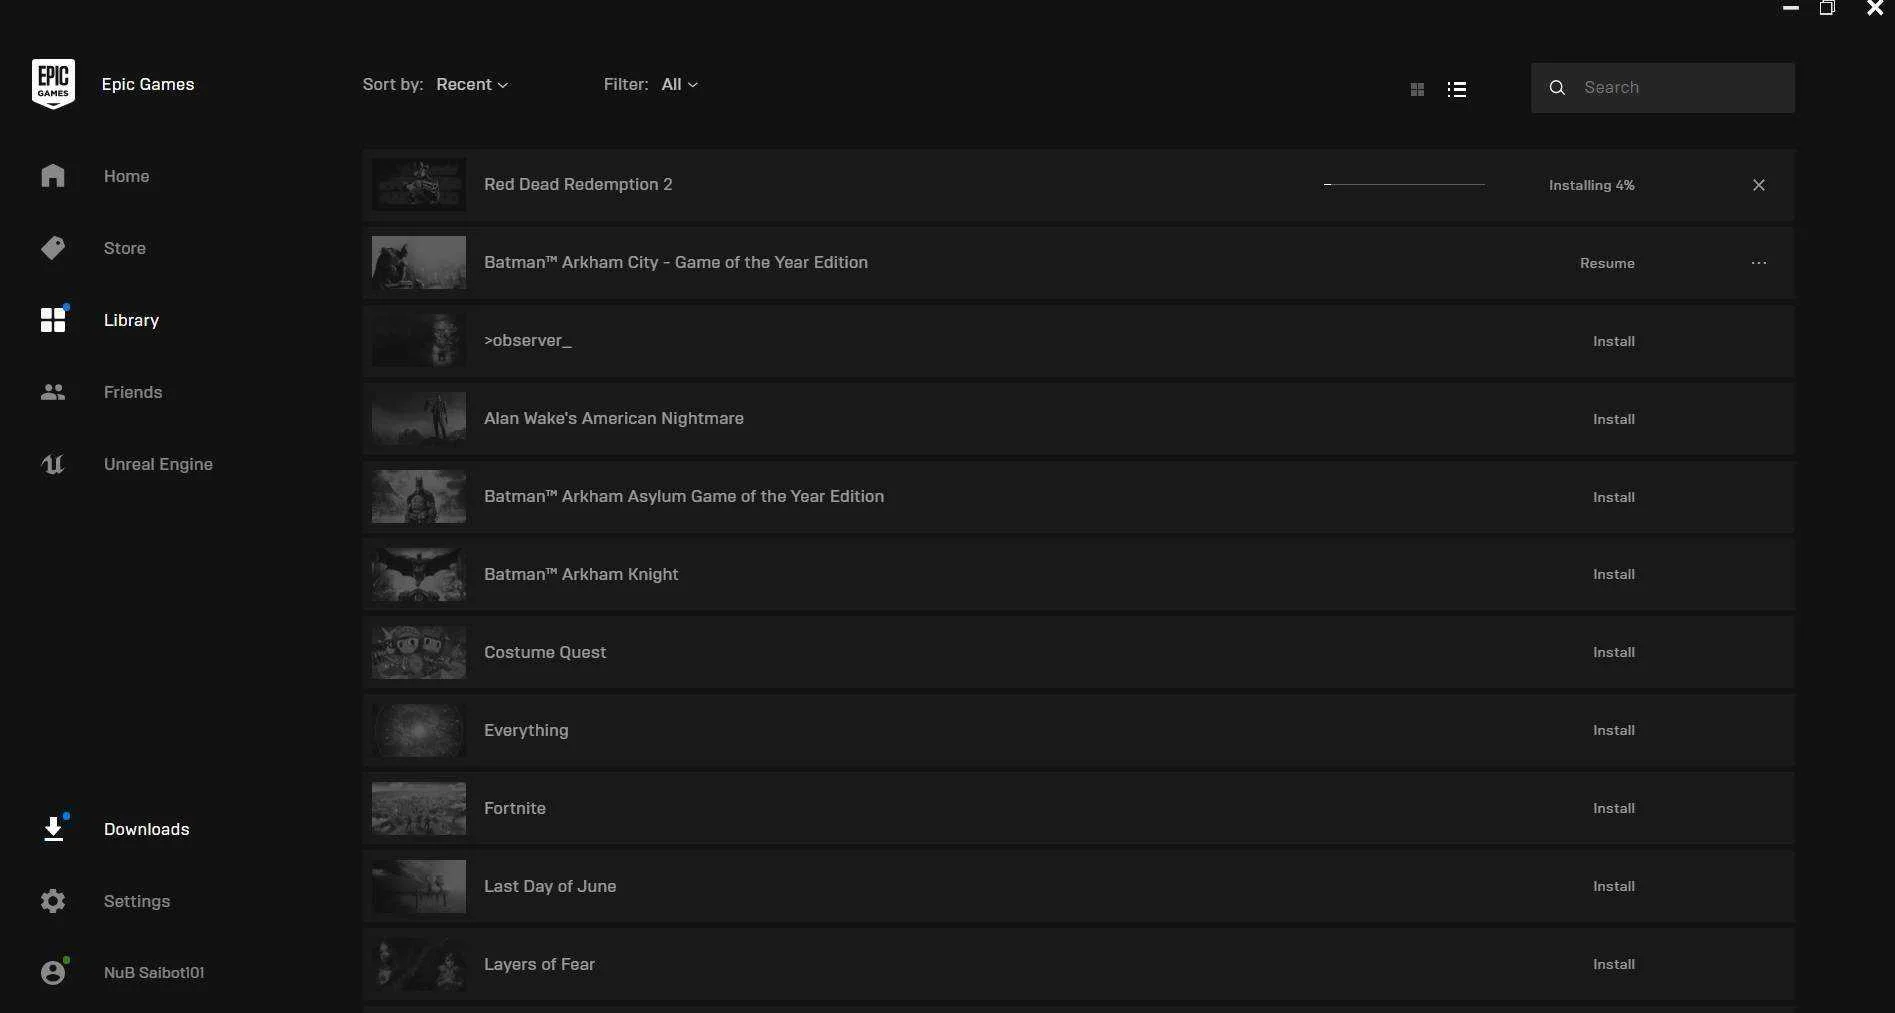This screenshot has height=1013, width=1895.
Task: Select the Settings menu label
Action: pos(137,901)
